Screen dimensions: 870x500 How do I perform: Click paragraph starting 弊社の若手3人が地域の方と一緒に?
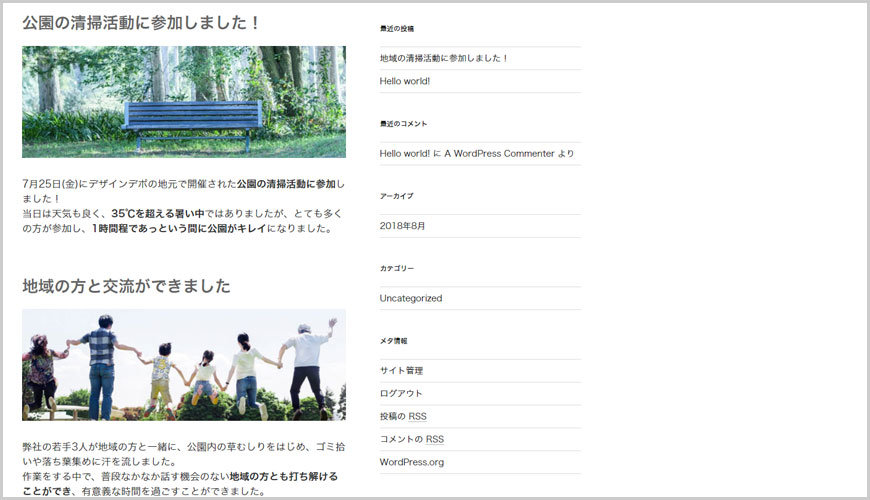(184, 469)
